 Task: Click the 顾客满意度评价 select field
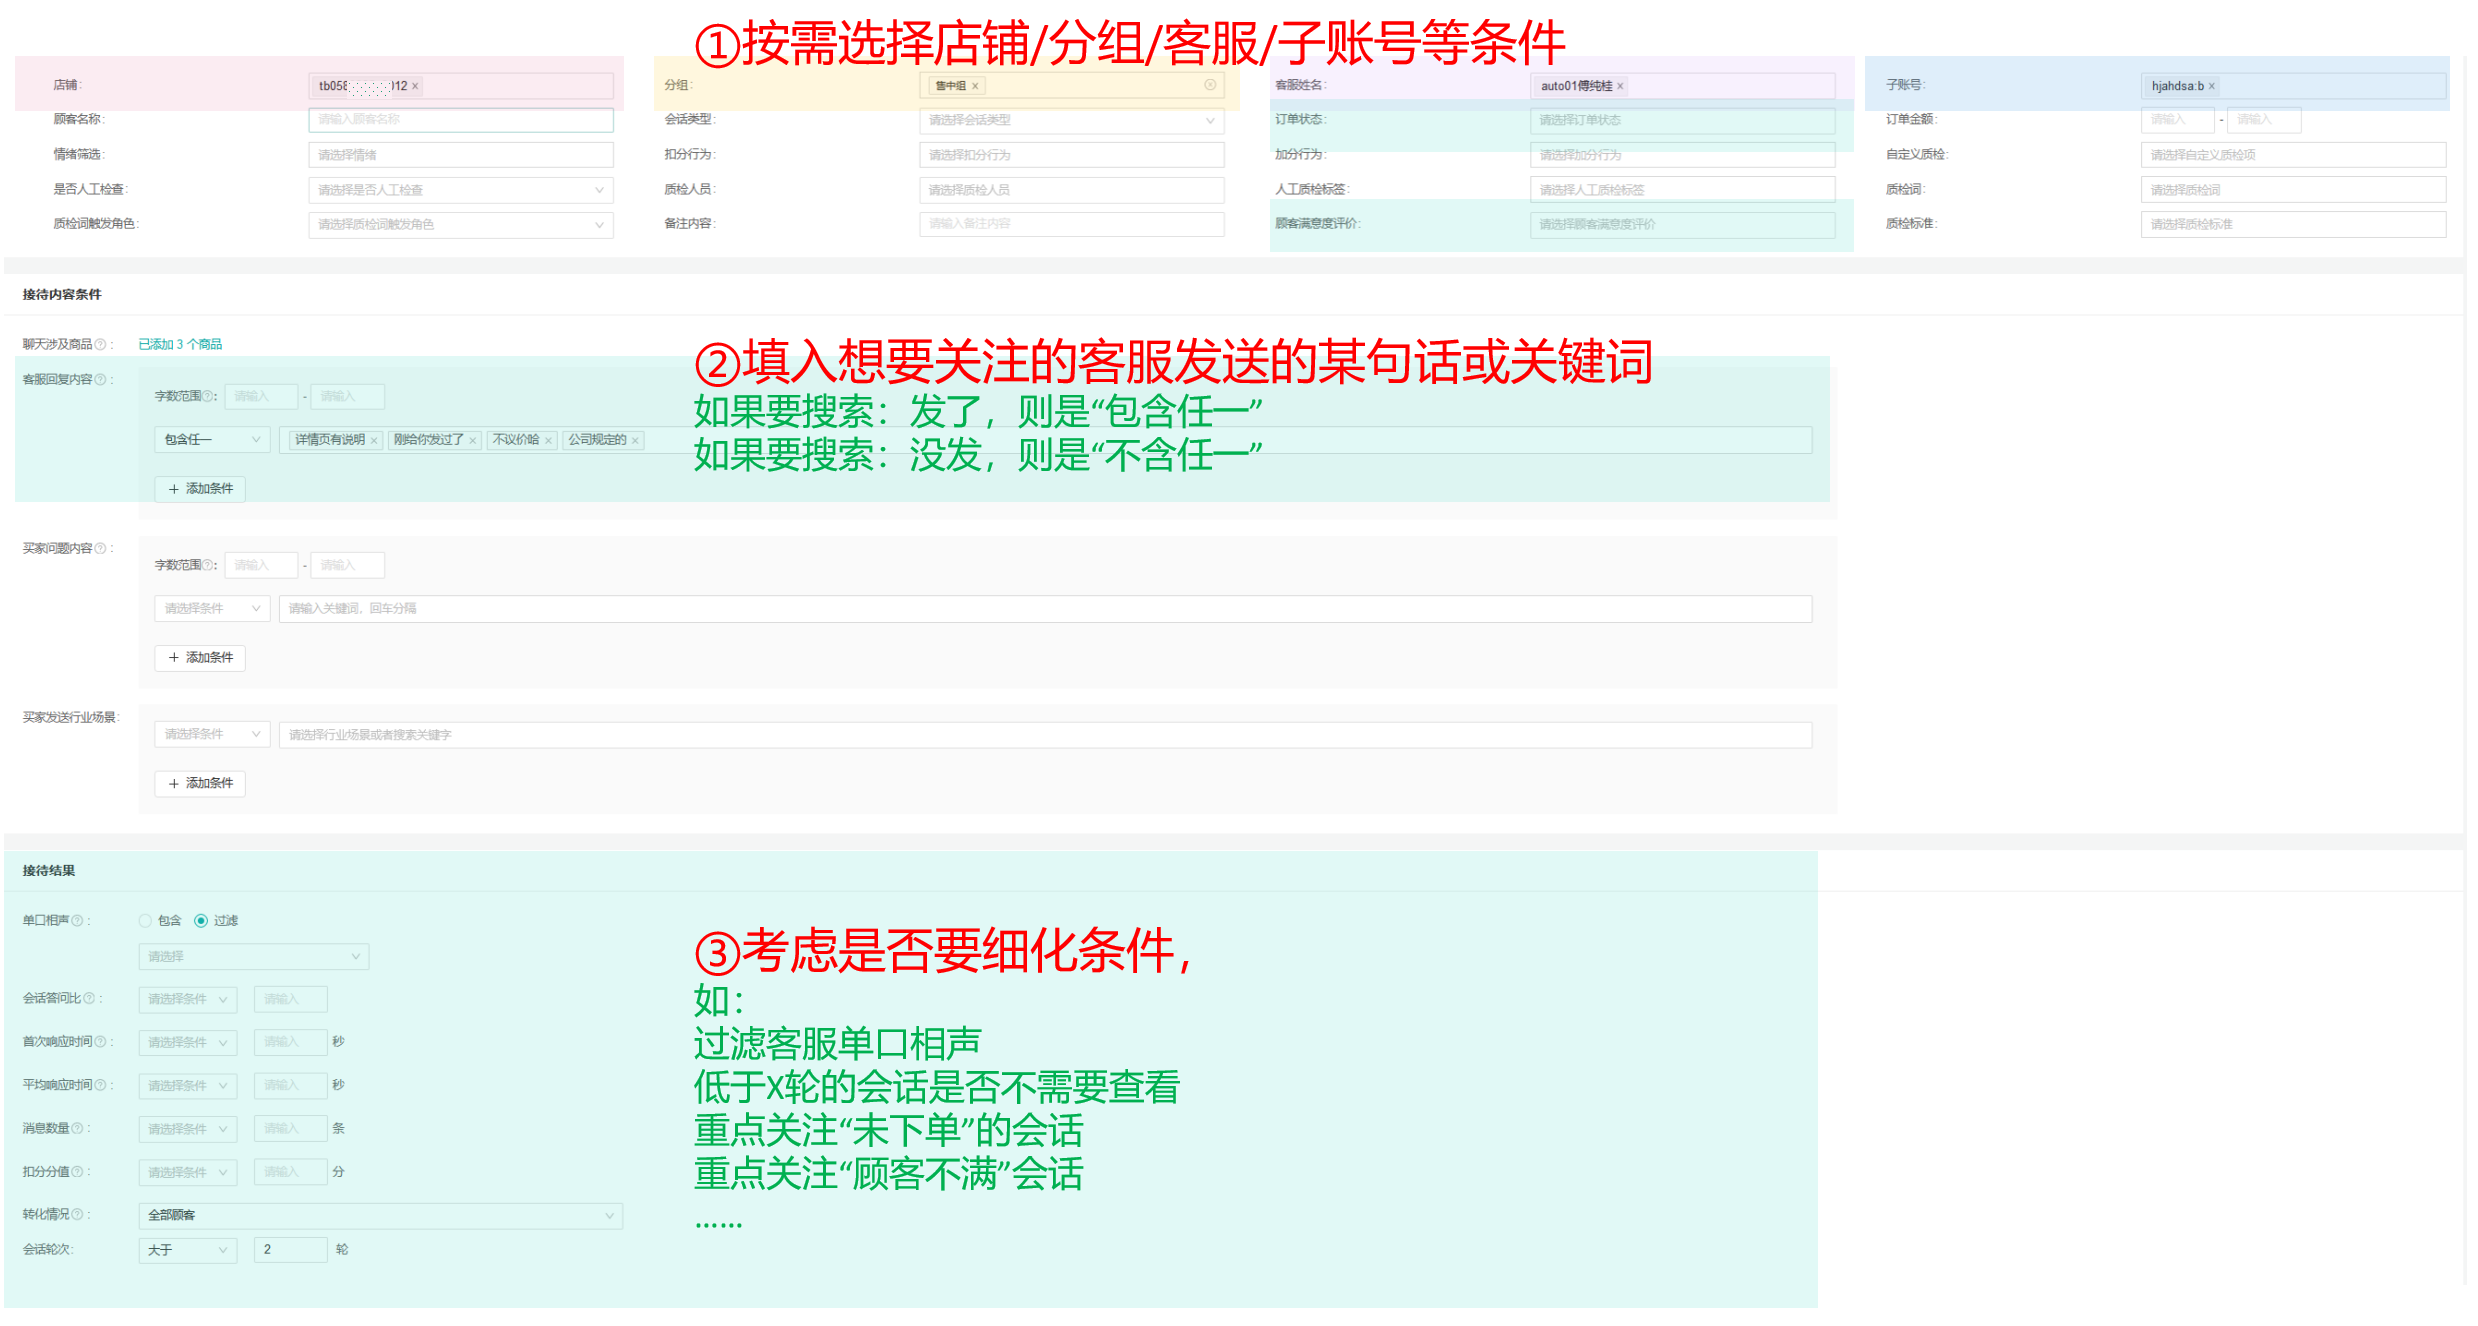click(1682, 224)
